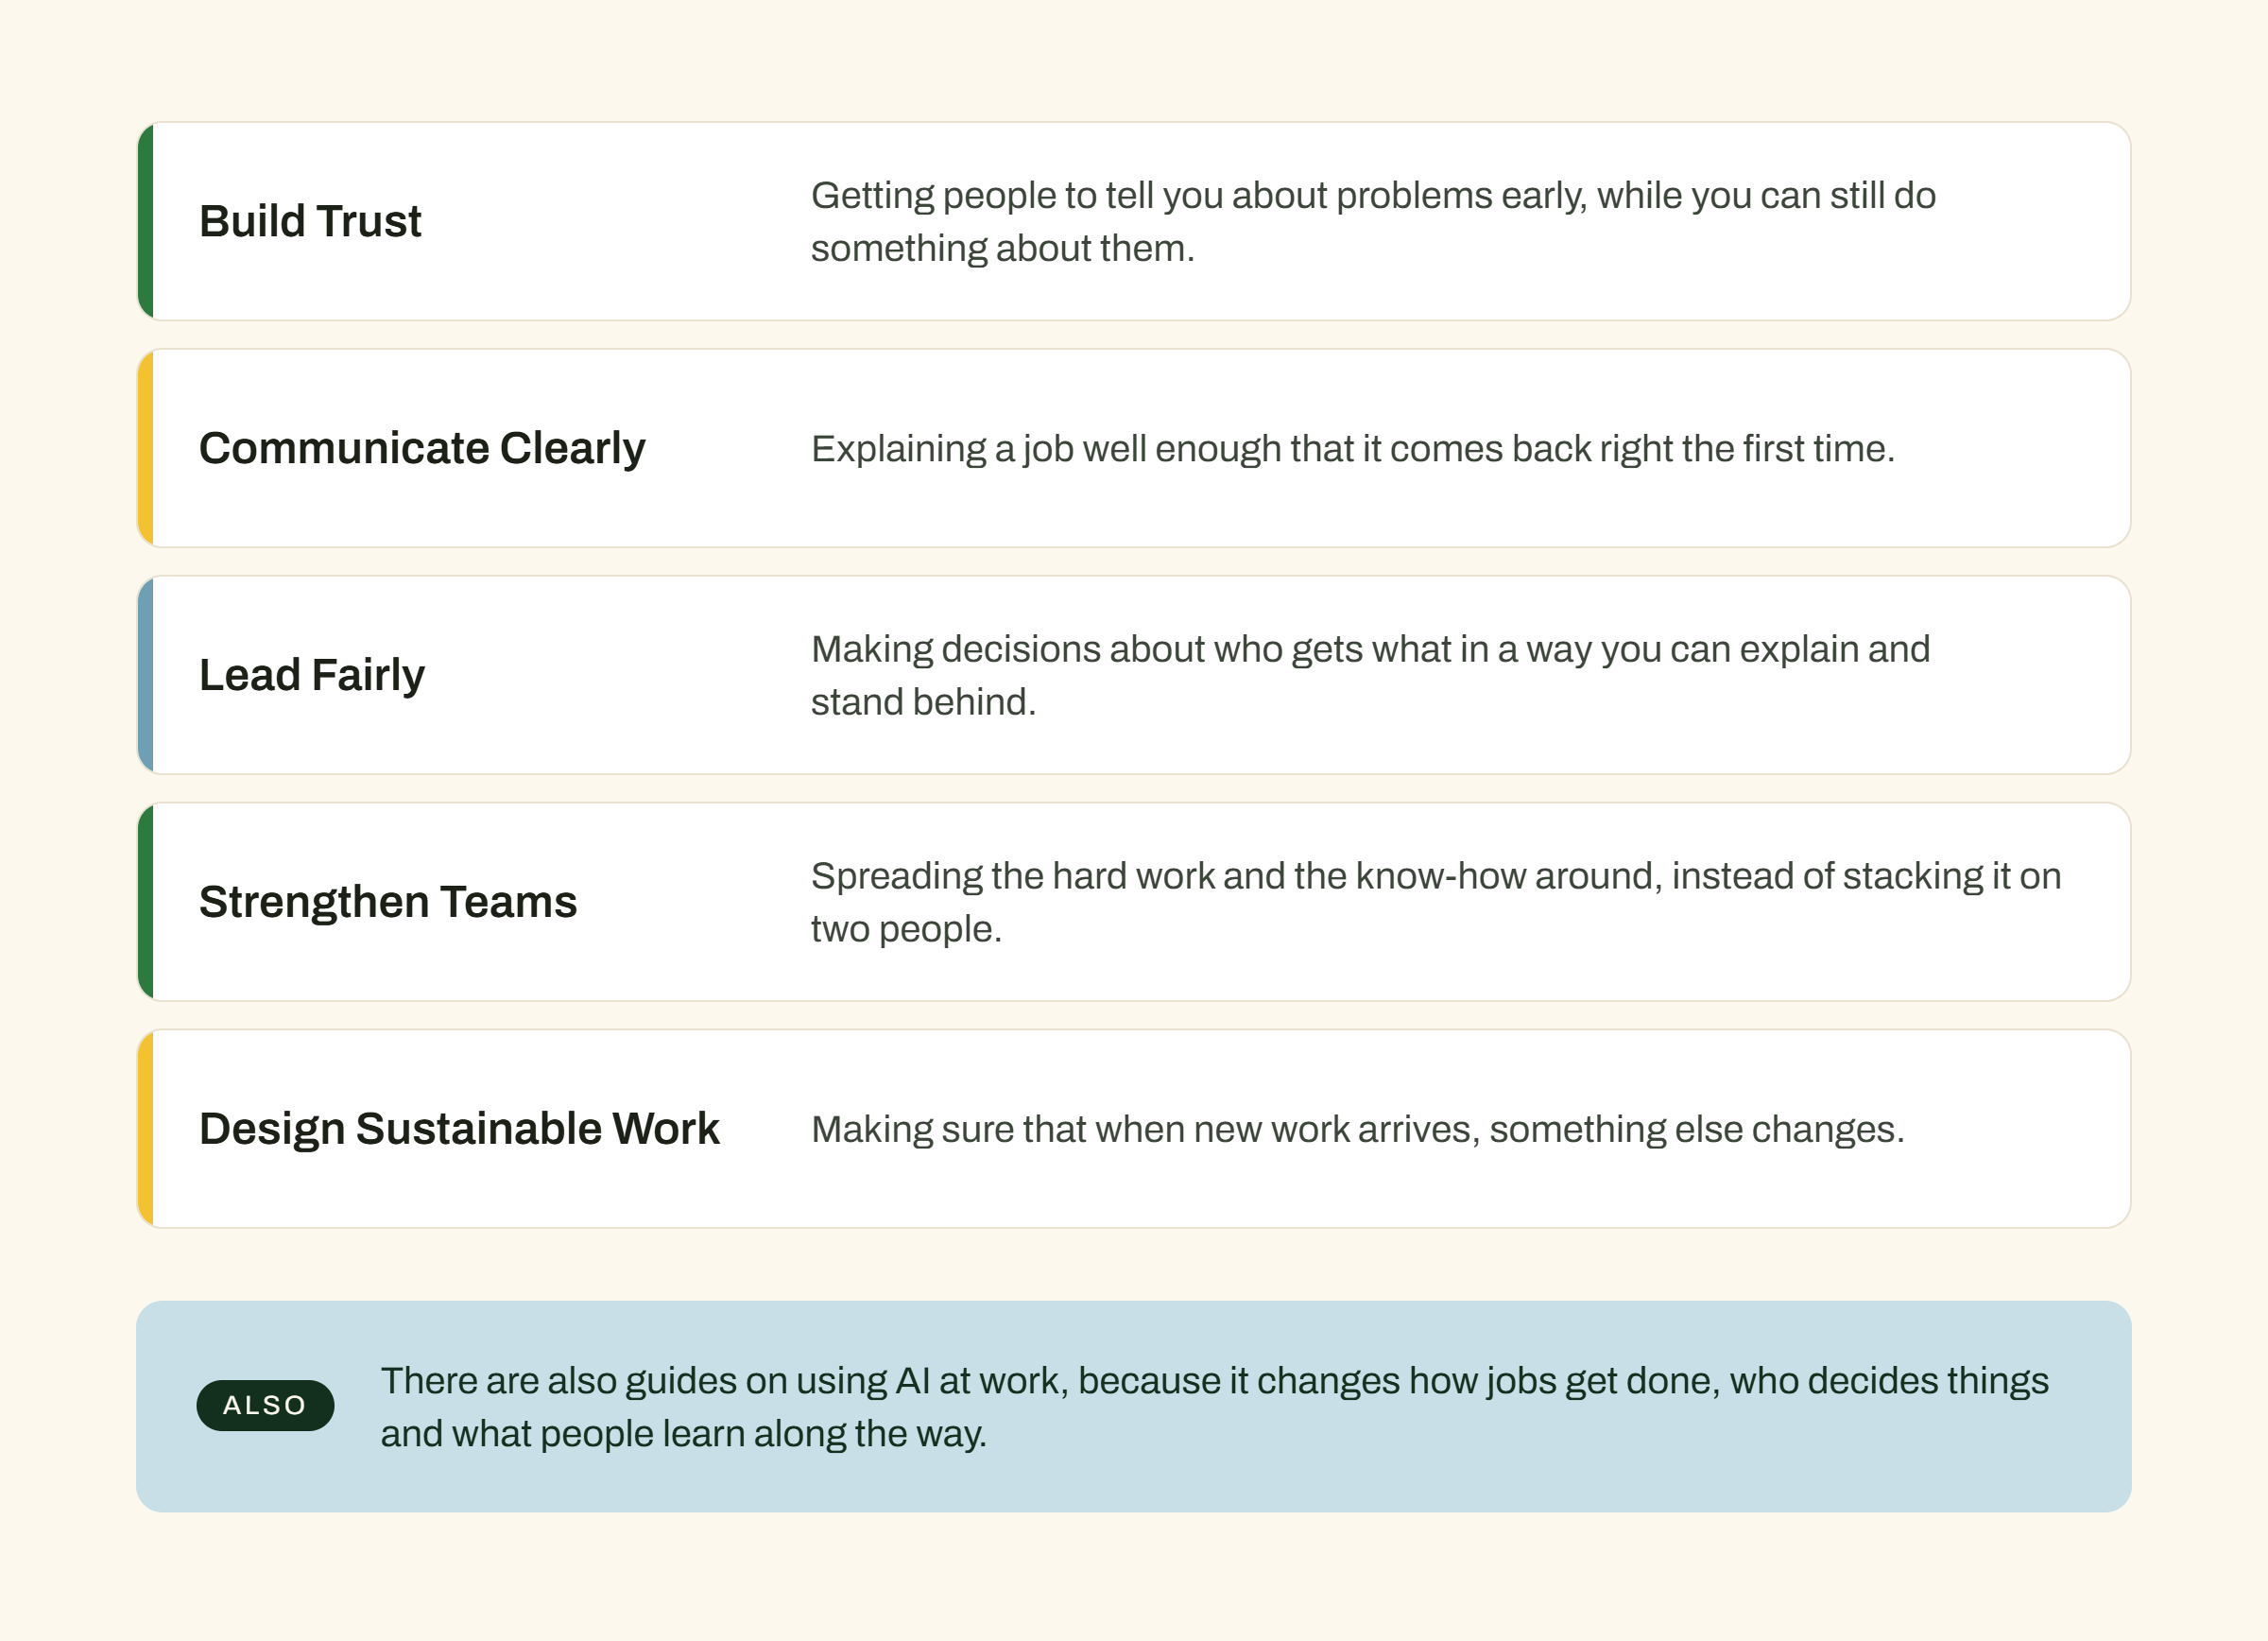Click the light blue ALSO callout panel

1133,1406
